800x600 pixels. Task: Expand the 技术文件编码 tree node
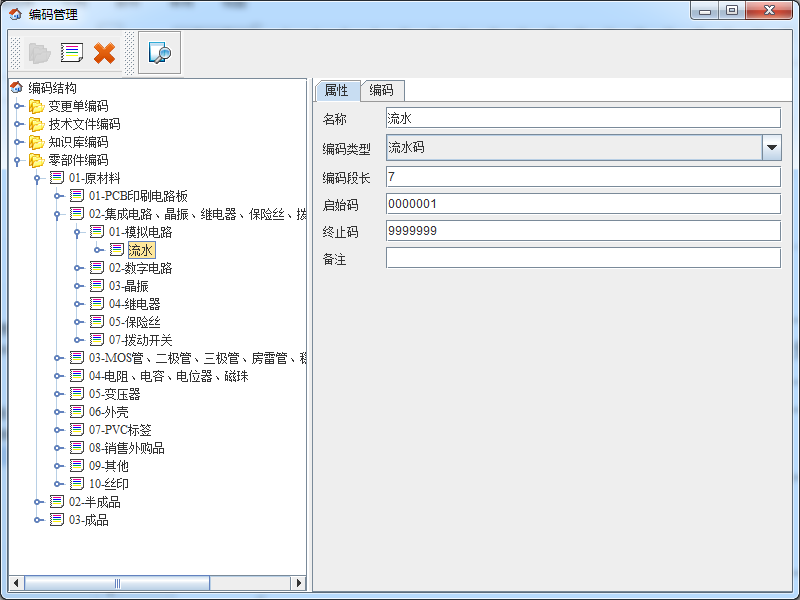18,124
